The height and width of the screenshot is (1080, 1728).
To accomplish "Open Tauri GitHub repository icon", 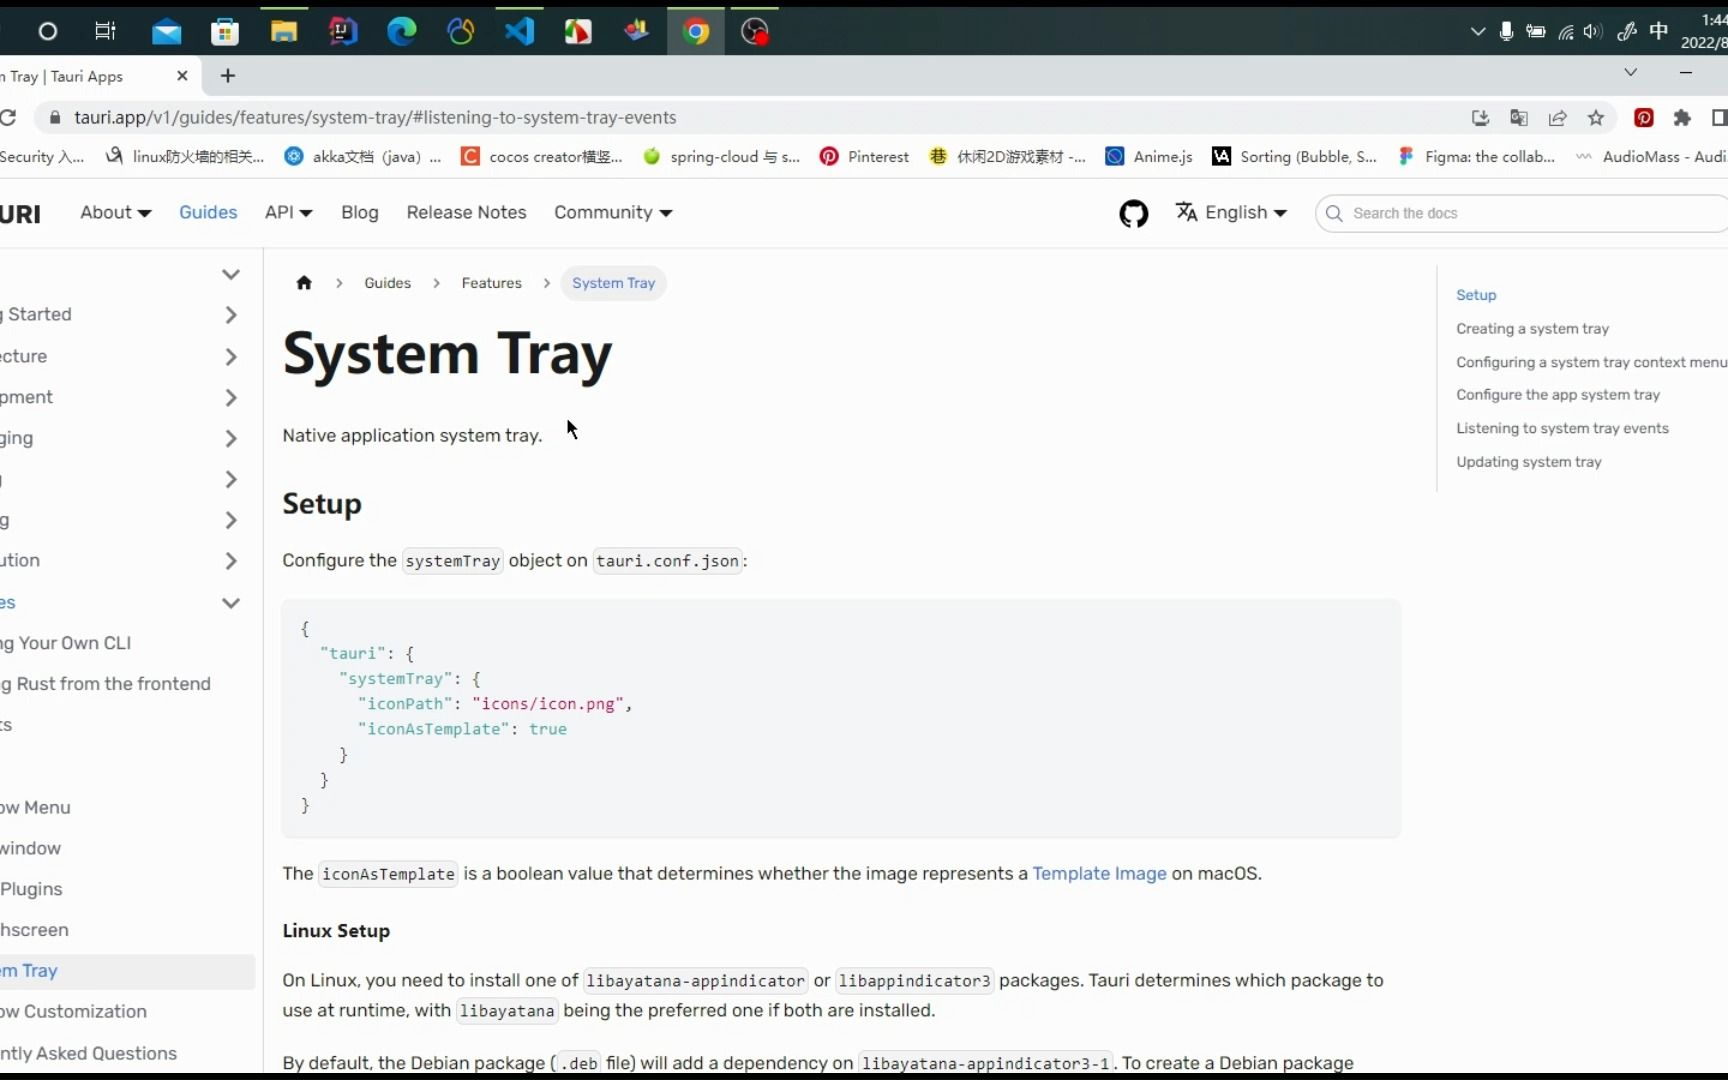I will (x=1134, y=213).
